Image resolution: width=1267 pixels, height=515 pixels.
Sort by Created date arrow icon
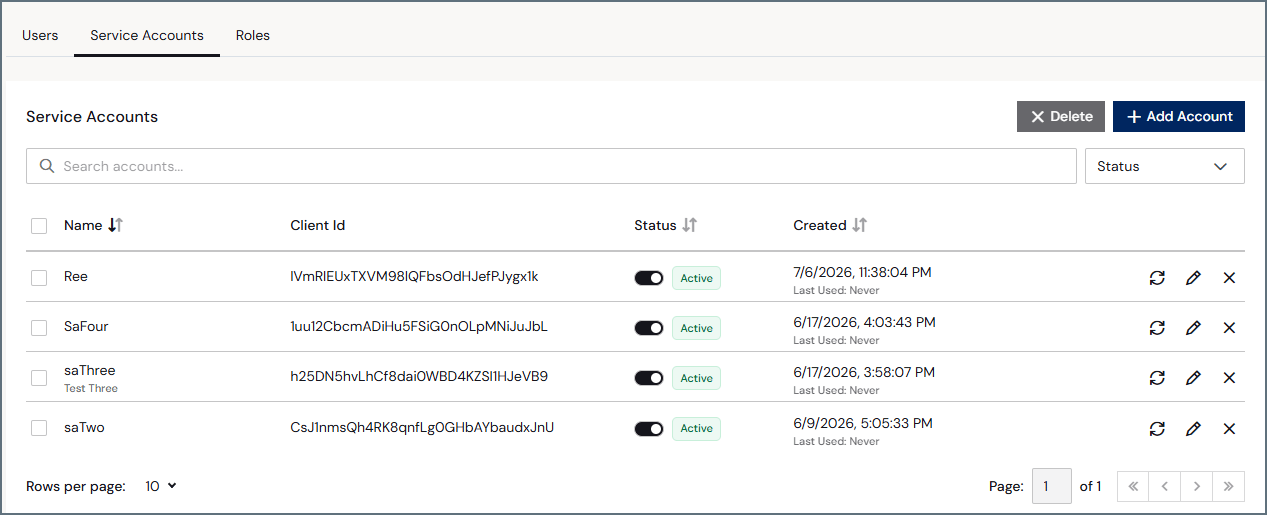pos(859,225)
